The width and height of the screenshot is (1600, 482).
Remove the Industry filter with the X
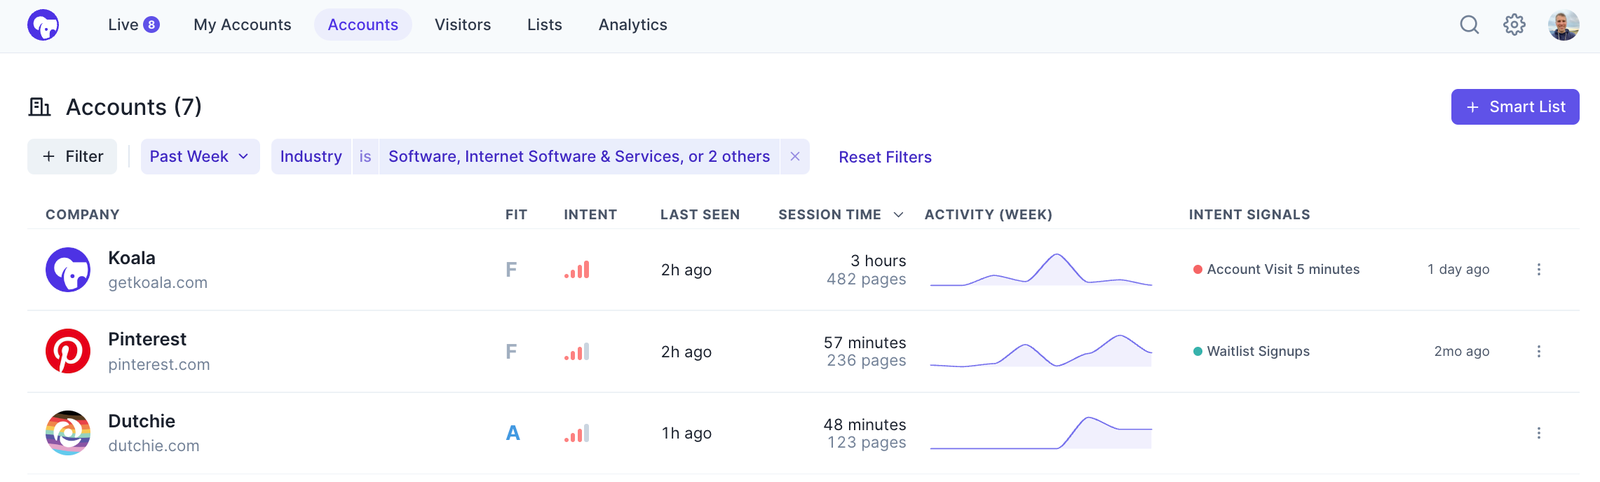pyautogui.click(x=795, y=157)
